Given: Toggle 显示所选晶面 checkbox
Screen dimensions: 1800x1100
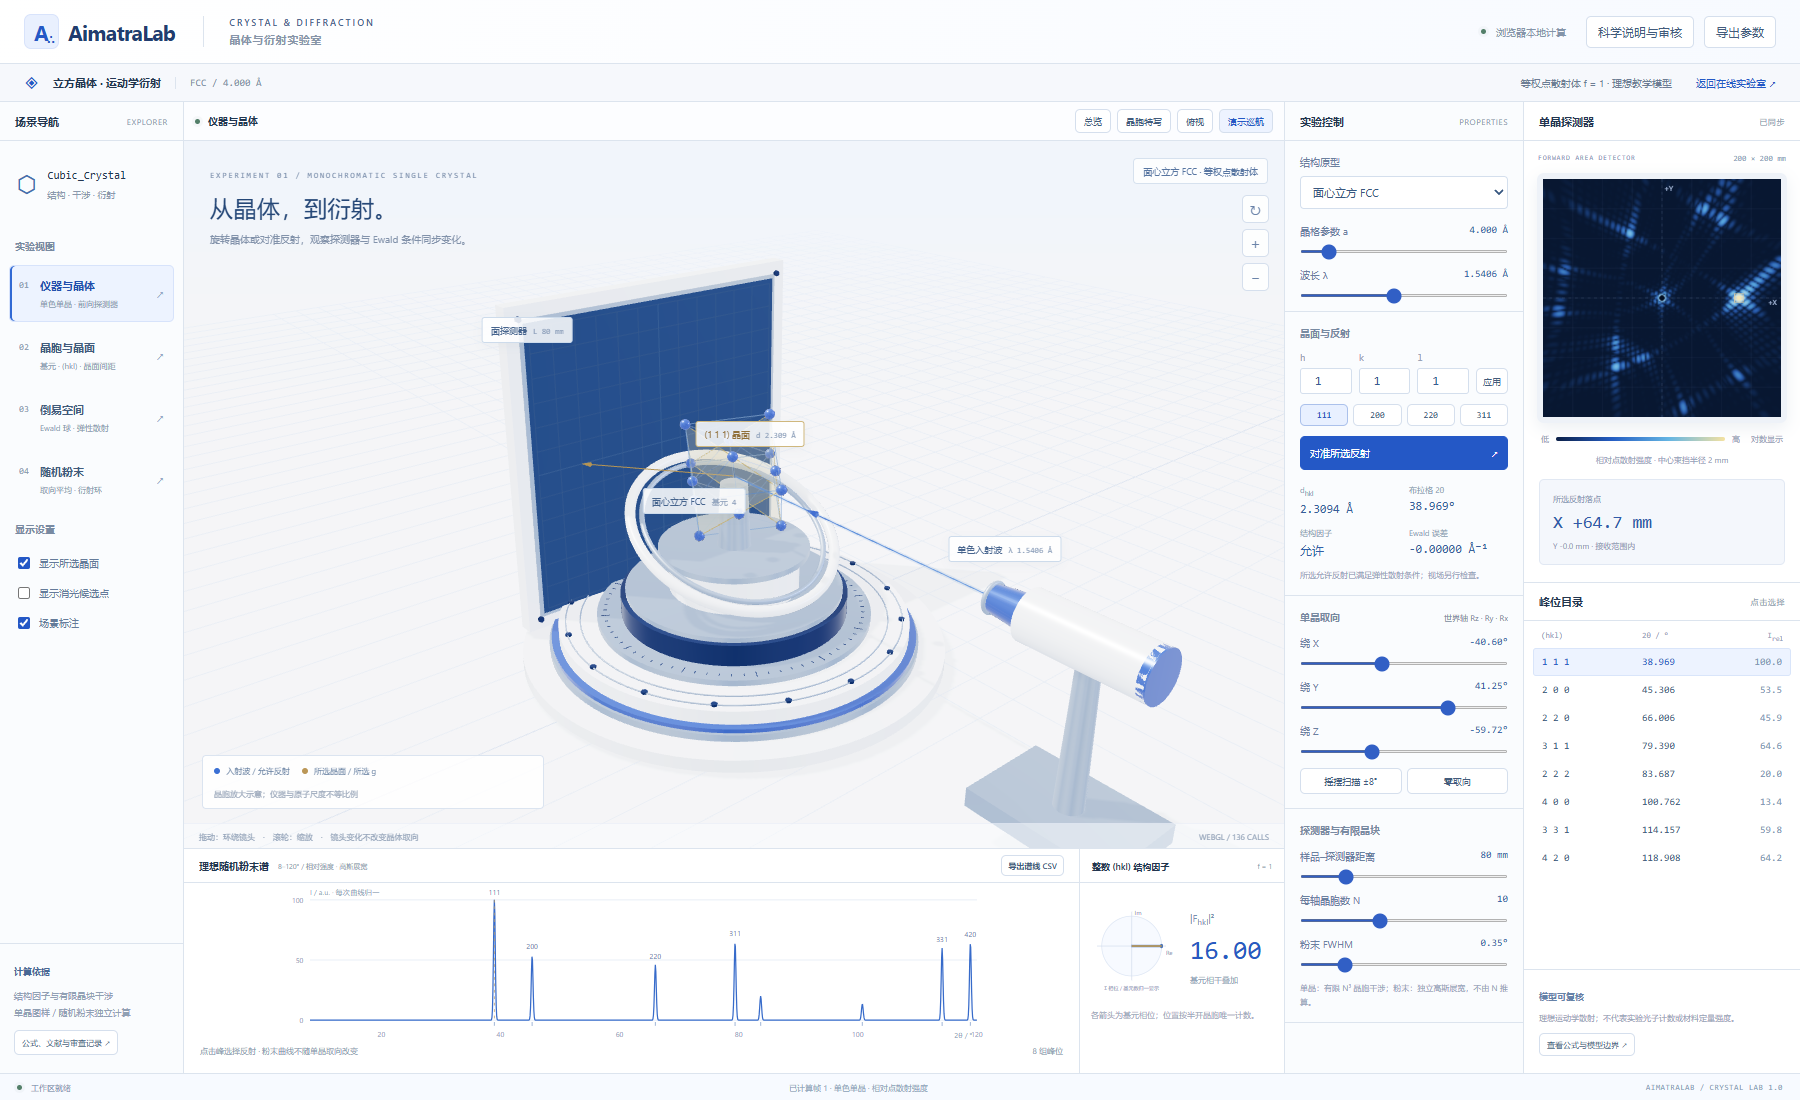Looking at the screenshot, I should [x=24, y=563].
